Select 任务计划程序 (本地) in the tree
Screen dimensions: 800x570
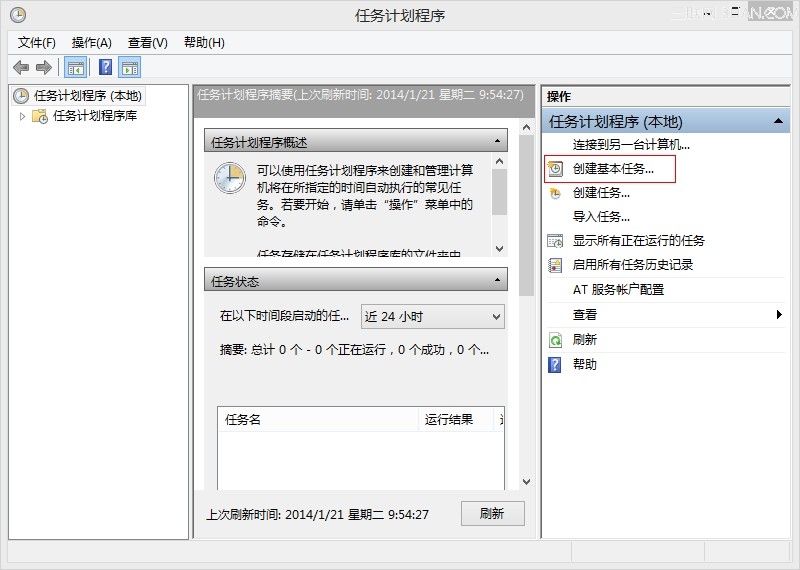point(88,96)
